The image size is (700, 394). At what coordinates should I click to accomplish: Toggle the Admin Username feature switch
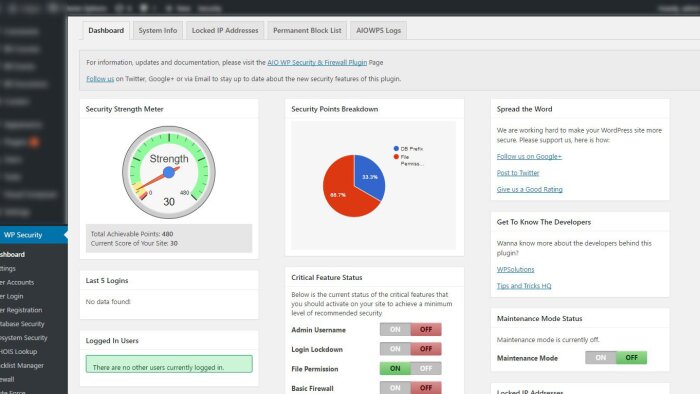(410, 329)
